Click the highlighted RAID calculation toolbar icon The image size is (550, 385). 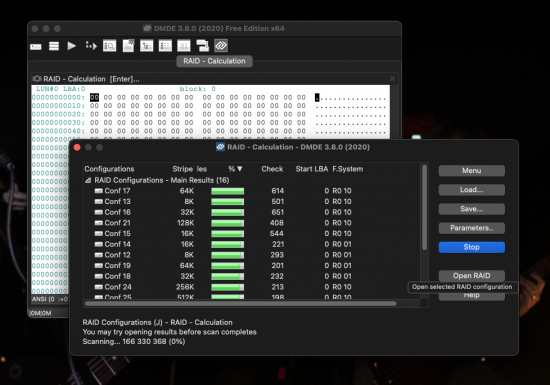pos(221,46)
